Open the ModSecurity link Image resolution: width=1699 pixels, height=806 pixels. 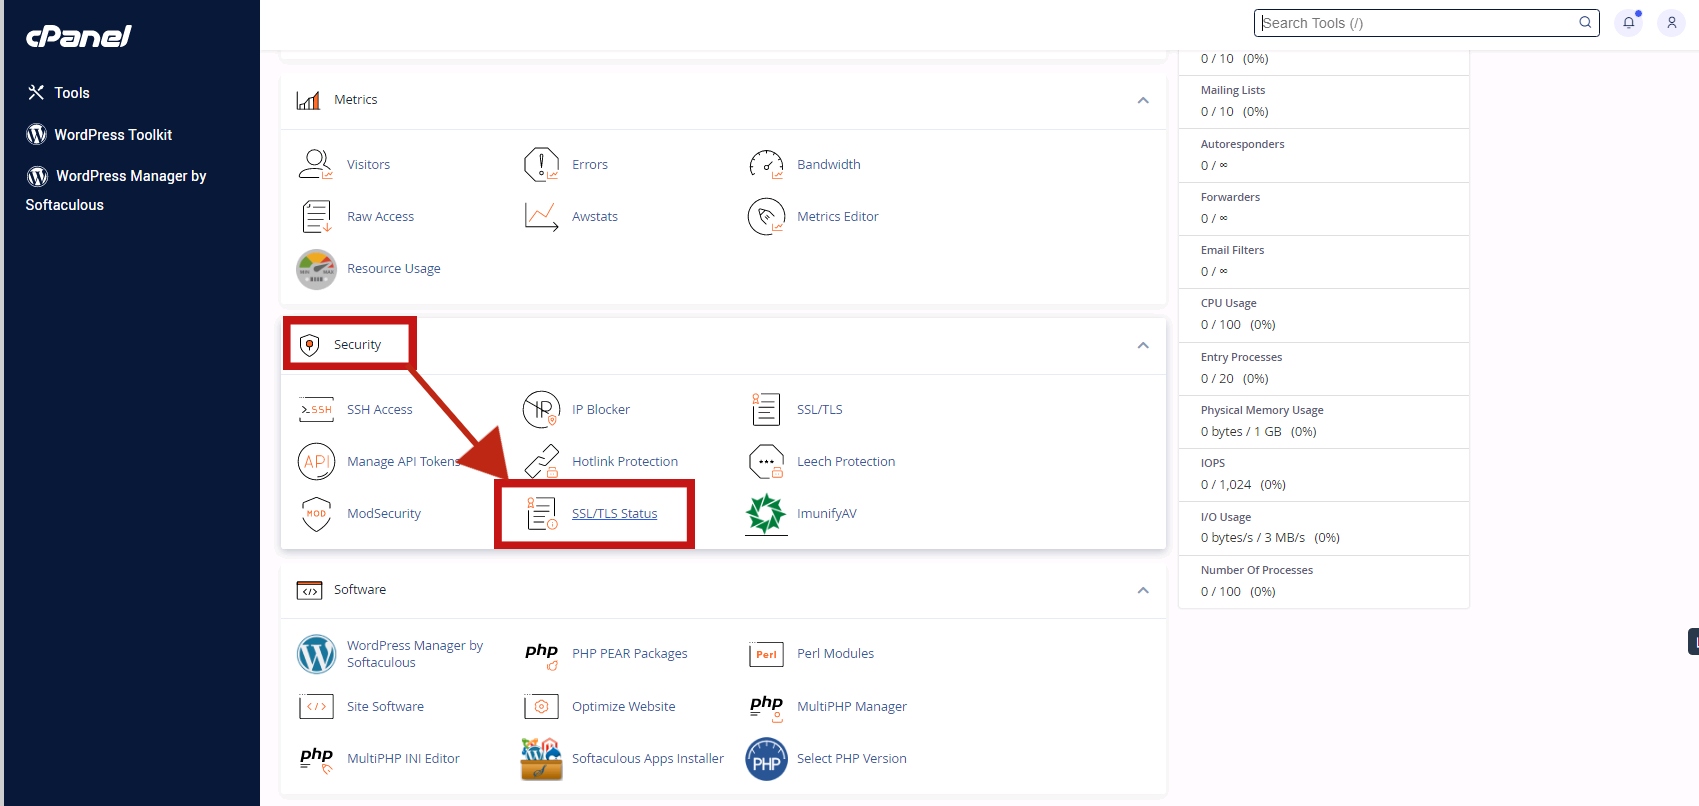point(384,514)
